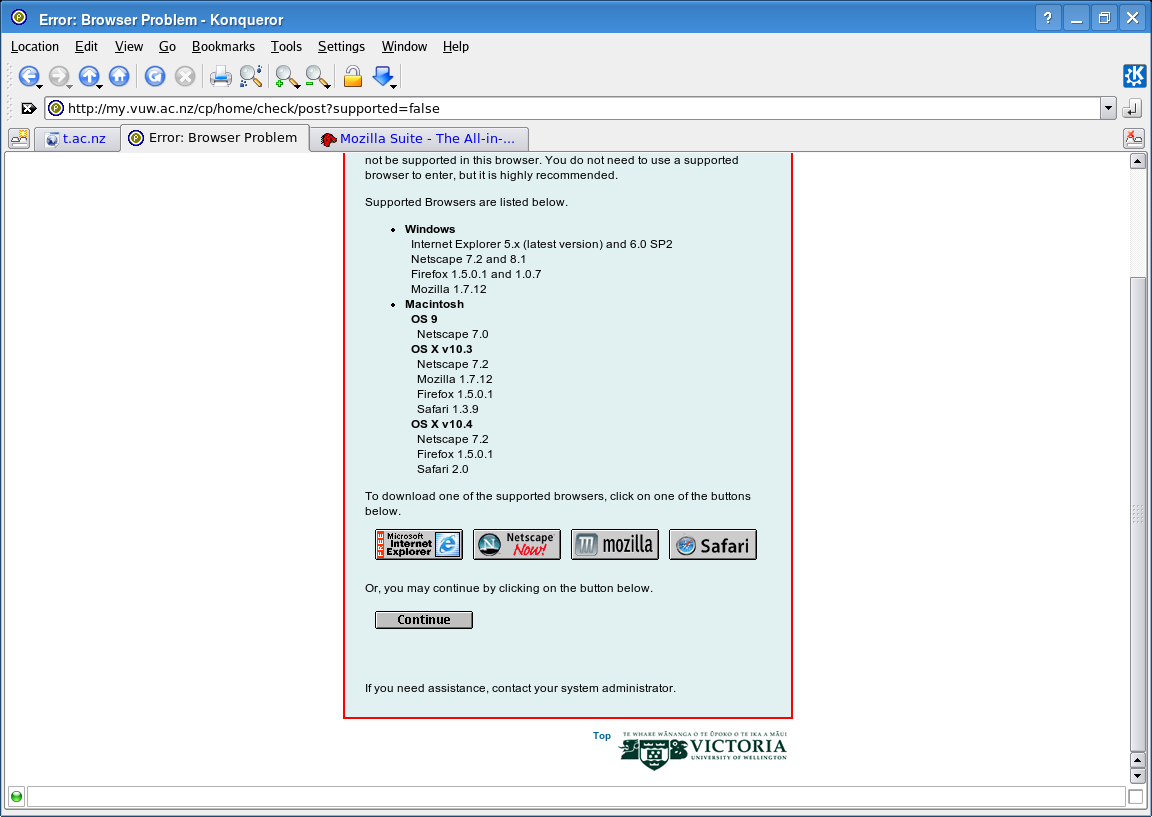
Task: Open the Settings menu
Action: click(x=341, y=46)
